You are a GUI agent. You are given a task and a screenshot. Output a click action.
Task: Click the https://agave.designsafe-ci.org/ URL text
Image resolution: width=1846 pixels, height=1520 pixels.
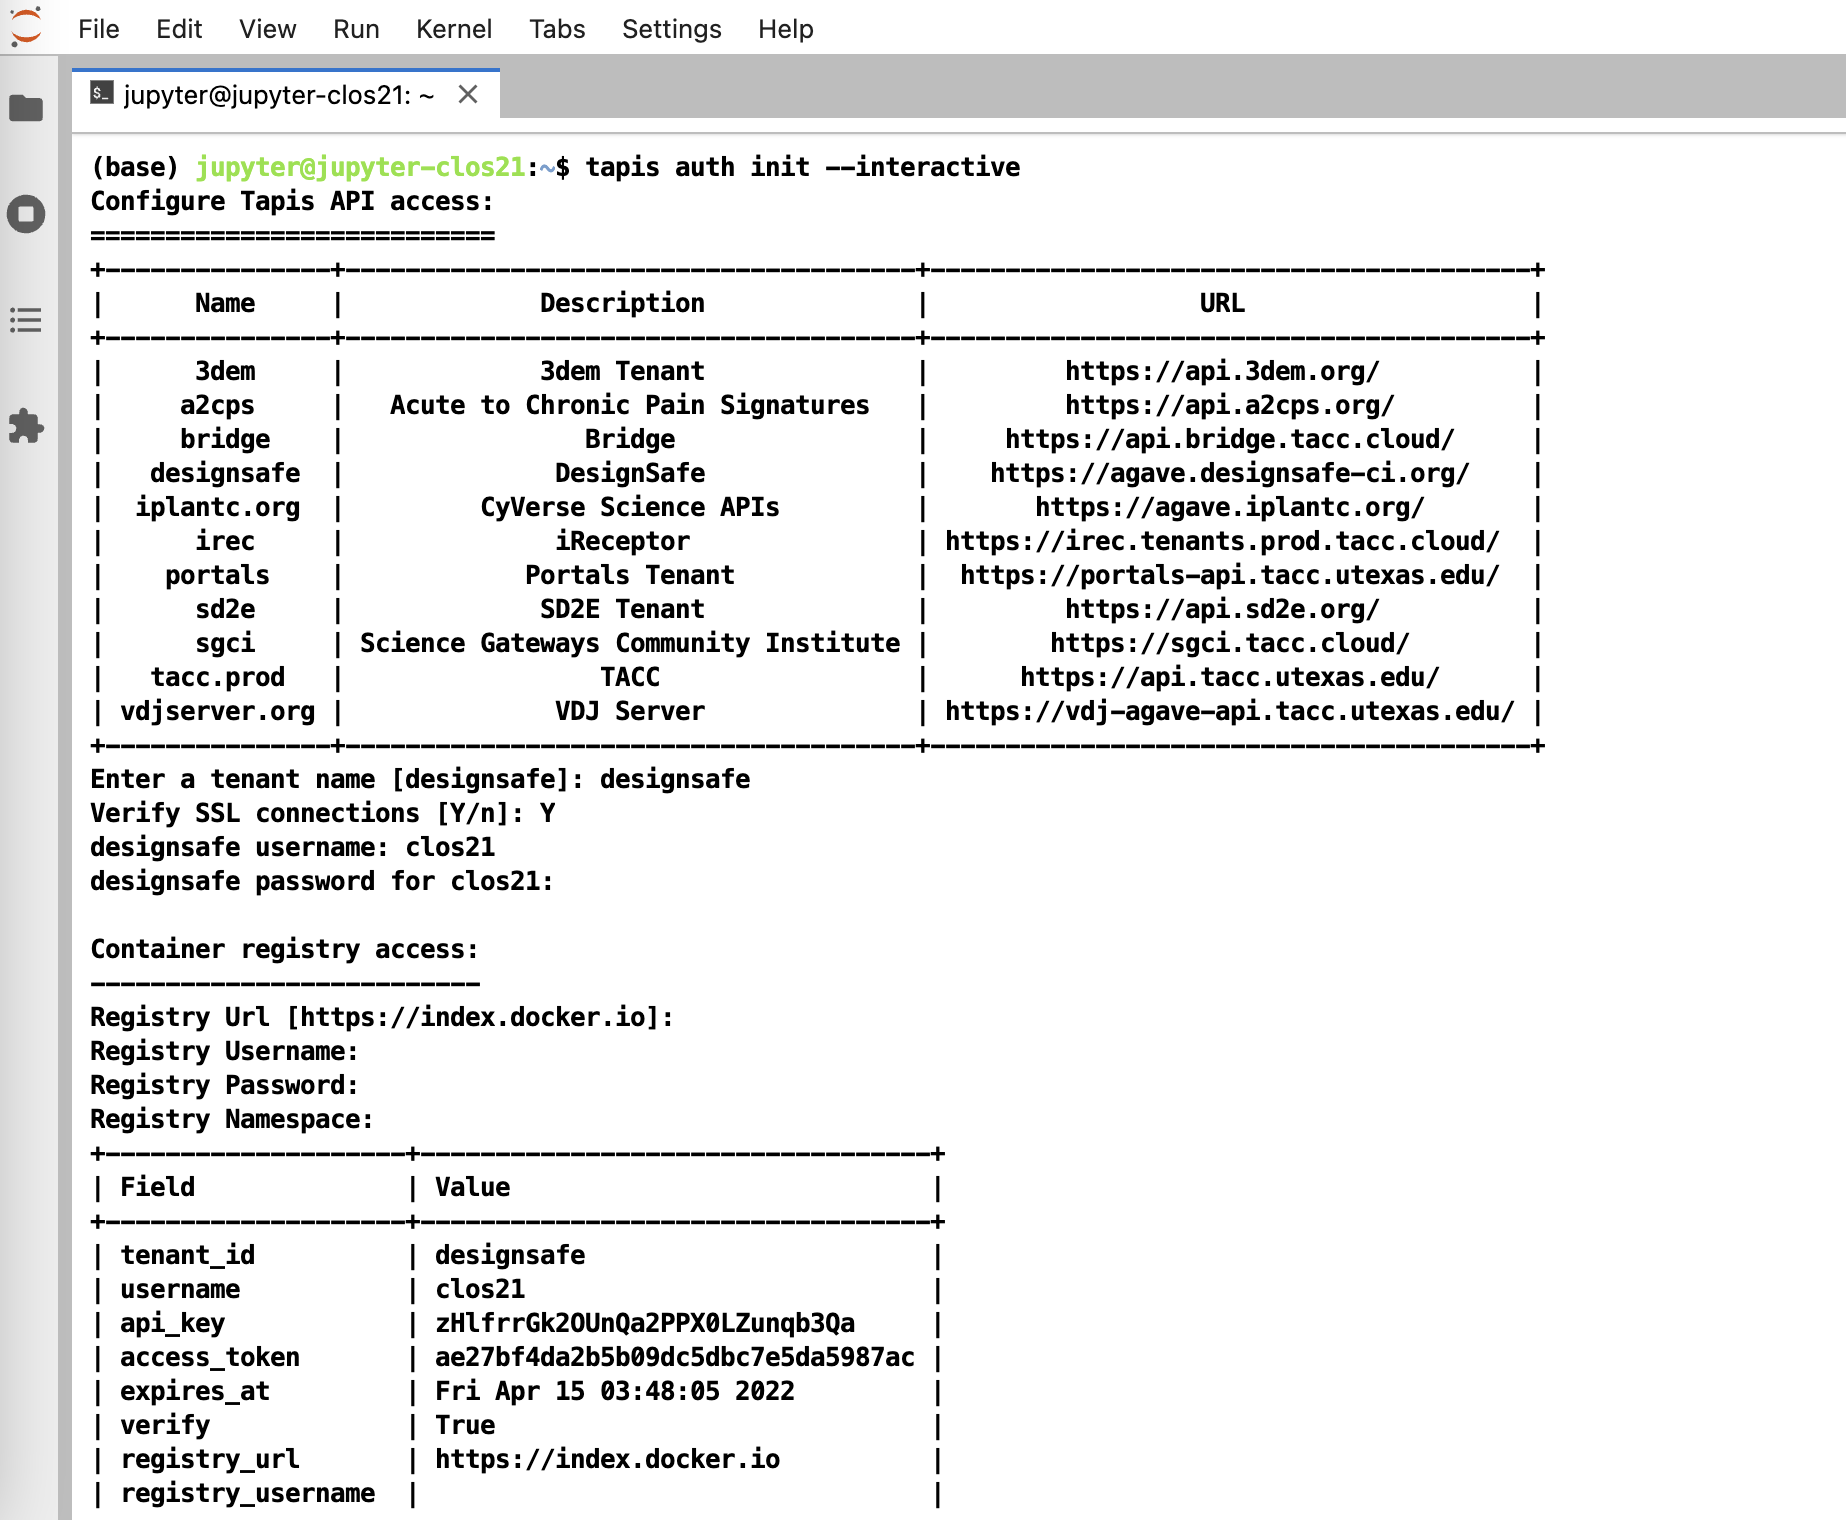(x=1229, y=473)
